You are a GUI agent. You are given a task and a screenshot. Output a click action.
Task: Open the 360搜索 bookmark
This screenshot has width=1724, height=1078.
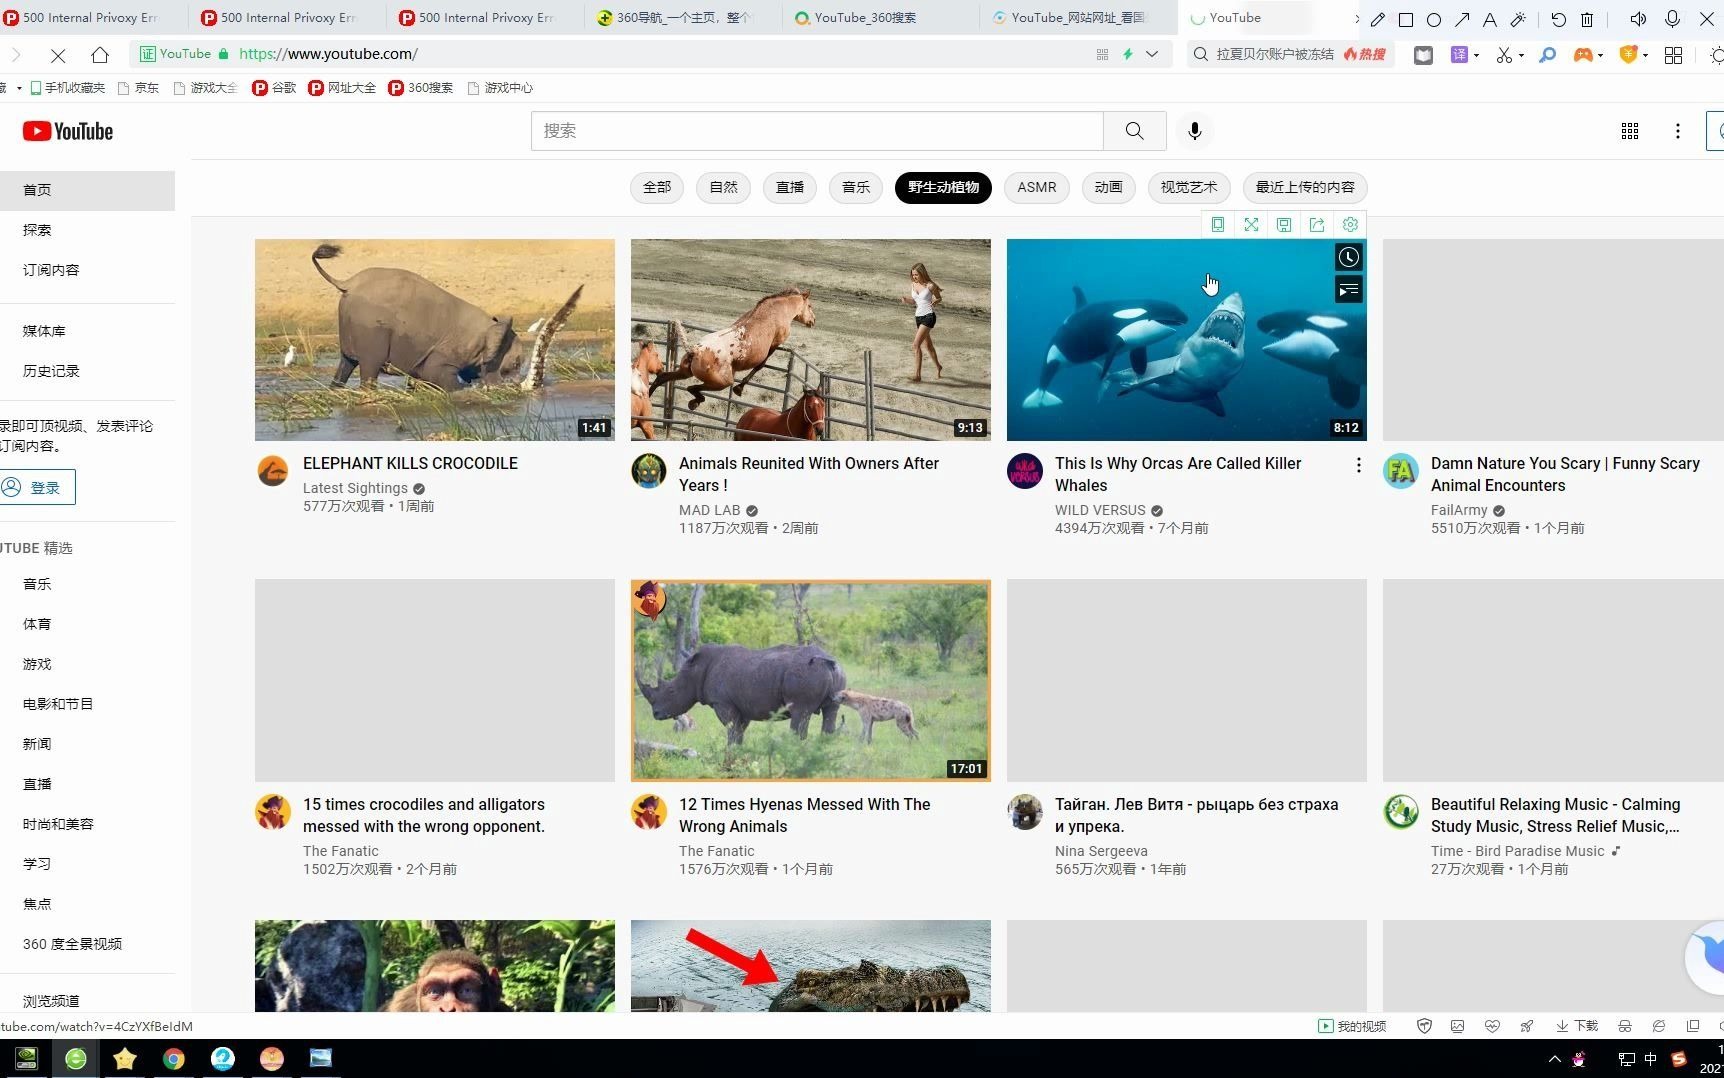(x=420, y=88)
